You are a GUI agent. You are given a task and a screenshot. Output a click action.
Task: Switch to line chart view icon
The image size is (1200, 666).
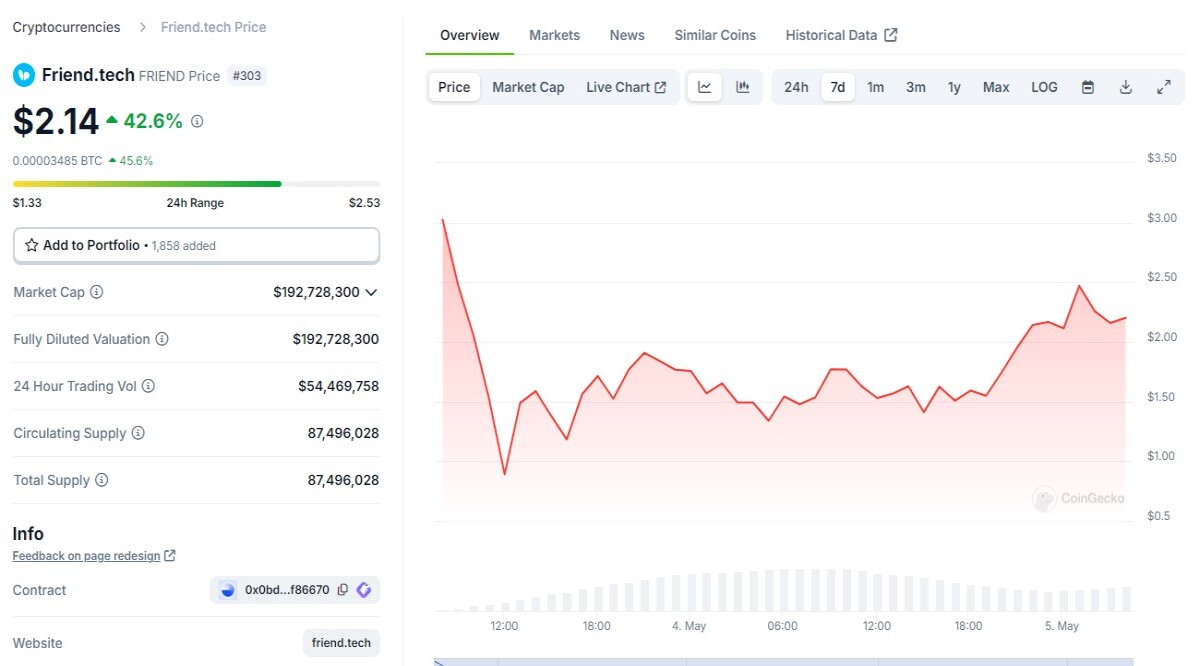pos(704,87)
